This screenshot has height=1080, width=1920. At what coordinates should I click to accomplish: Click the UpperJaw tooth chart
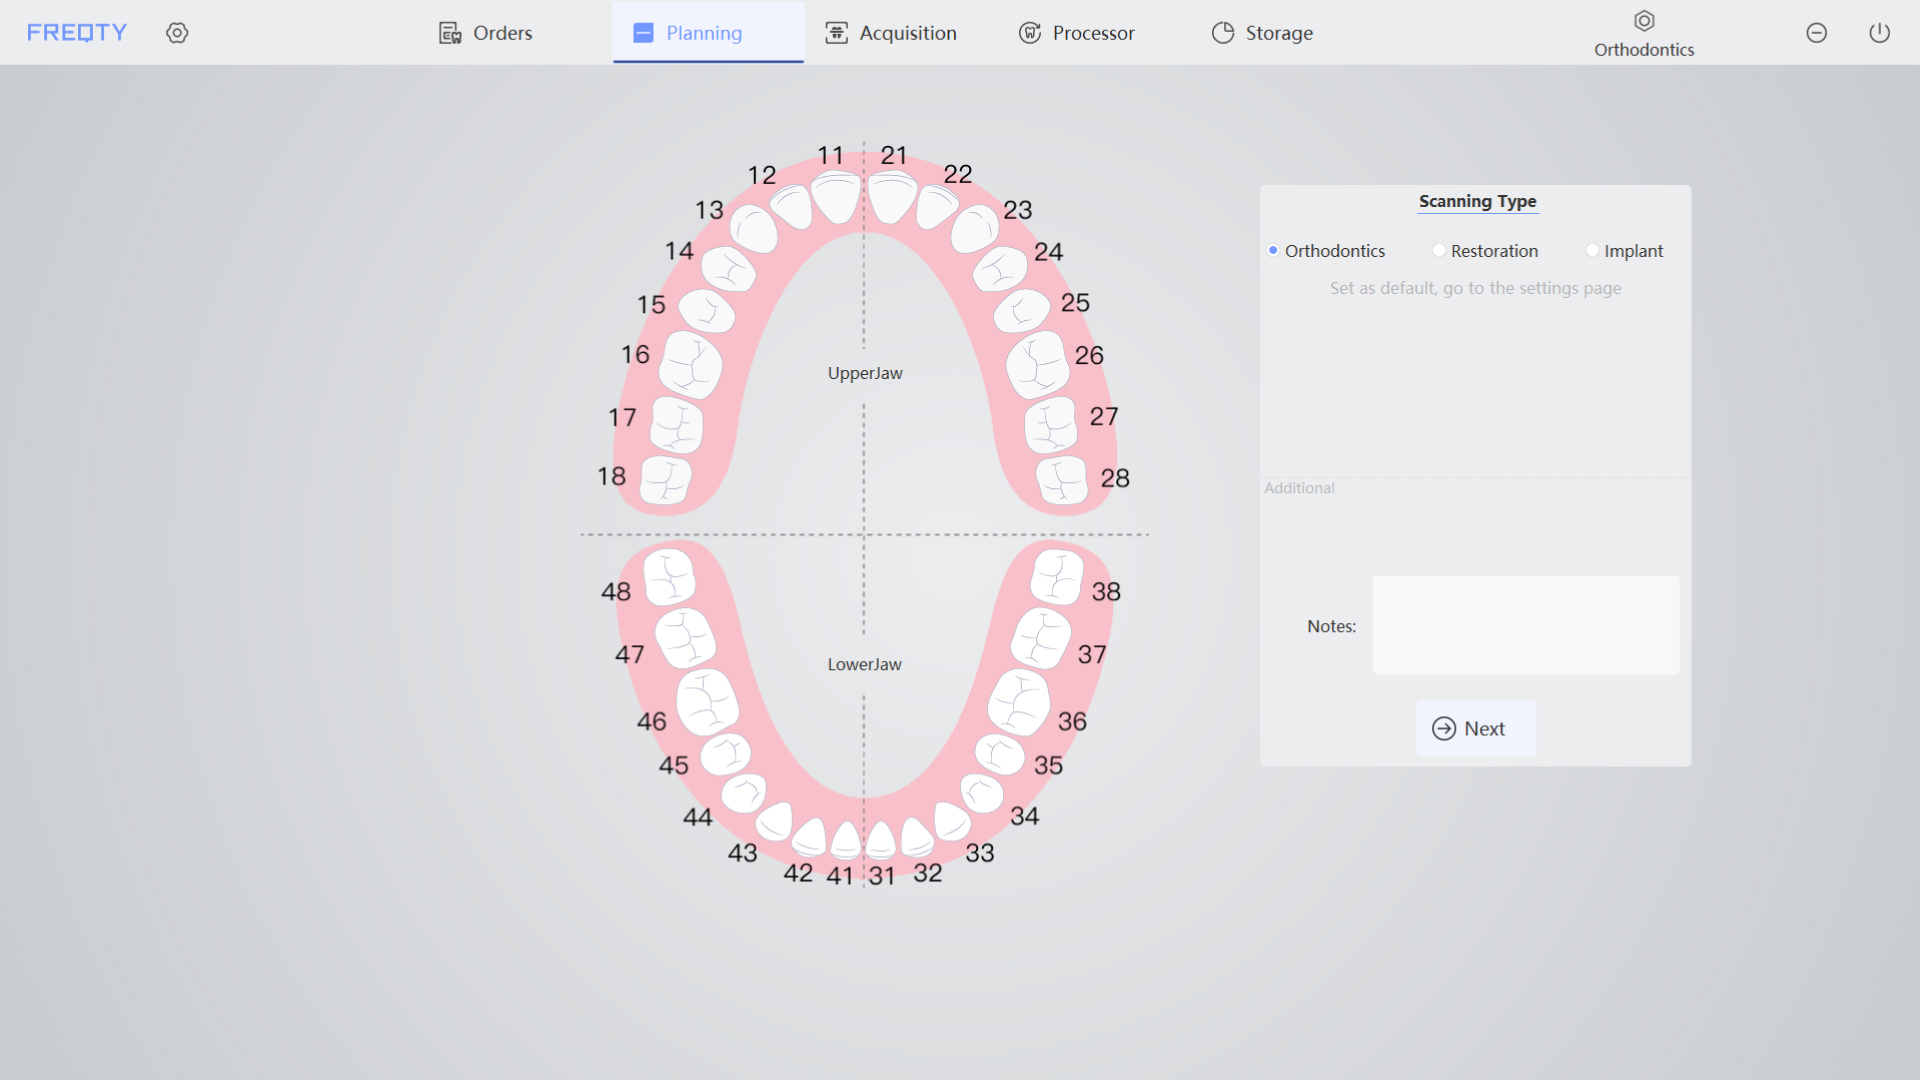[862, 372]
